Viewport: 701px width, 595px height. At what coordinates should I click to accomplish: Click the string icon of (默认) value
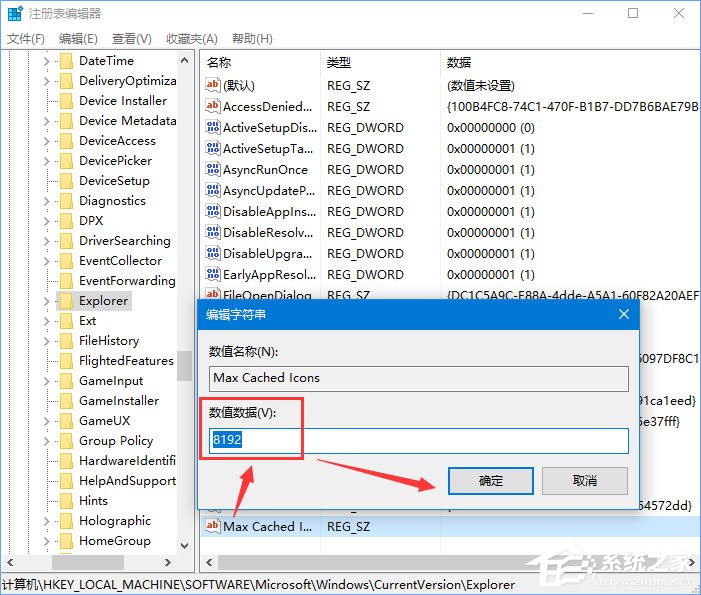(x=212, y=84)
